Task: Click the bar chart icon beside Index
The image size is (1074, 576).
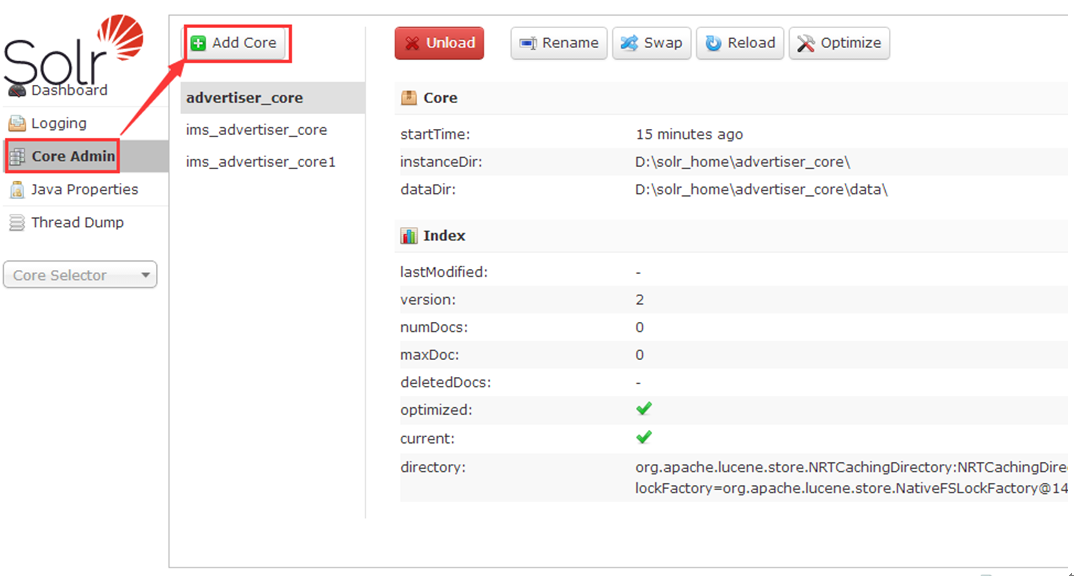Action: pyautogui.click(x=409, y=236)
